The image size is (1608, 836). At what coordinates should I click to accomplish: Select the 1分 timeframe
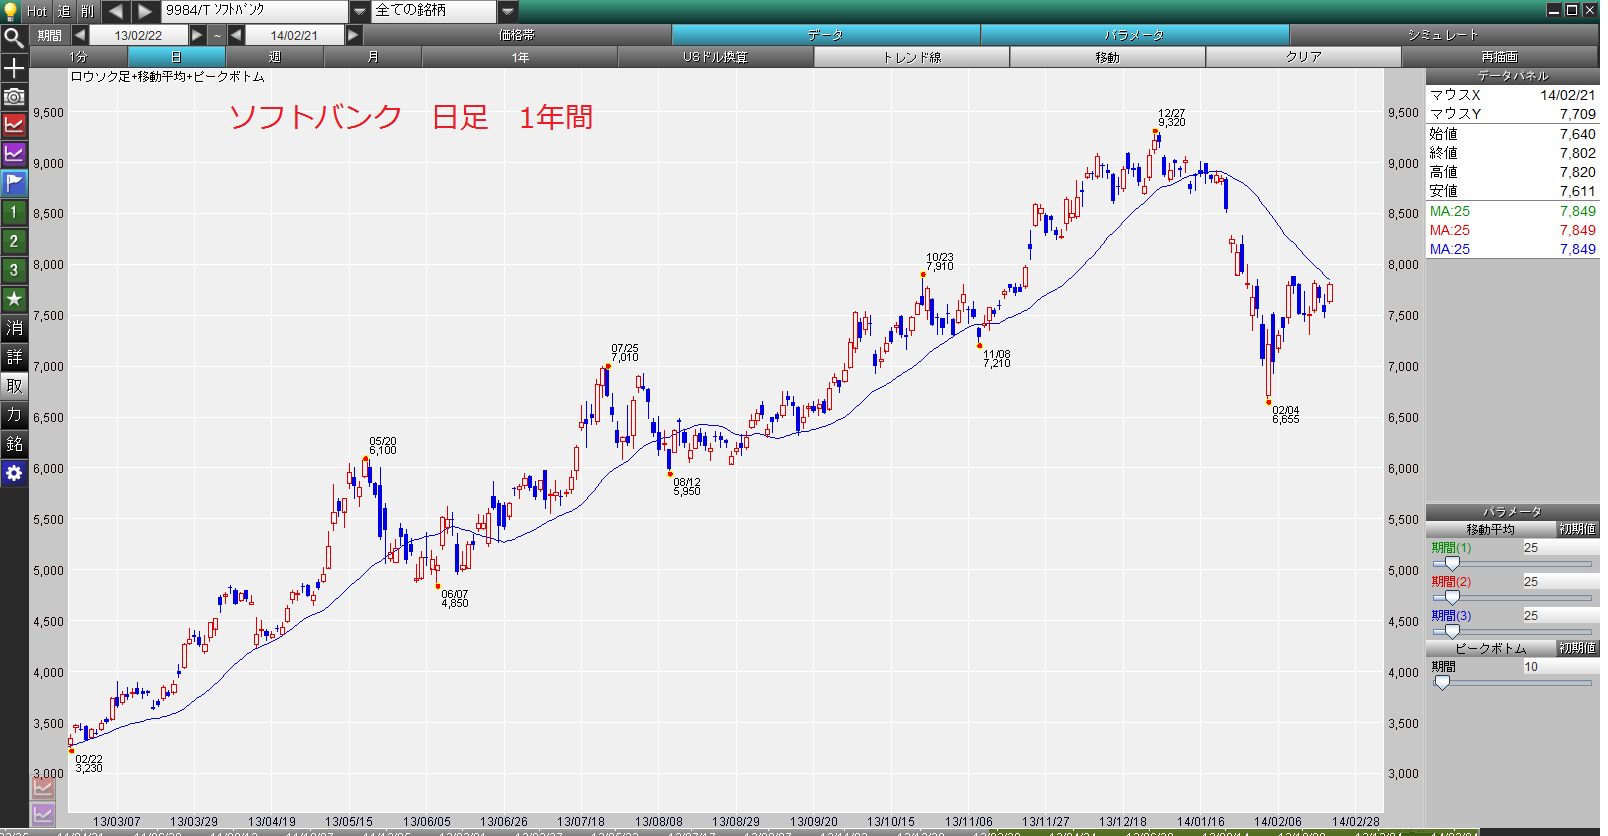click(79, 57)
